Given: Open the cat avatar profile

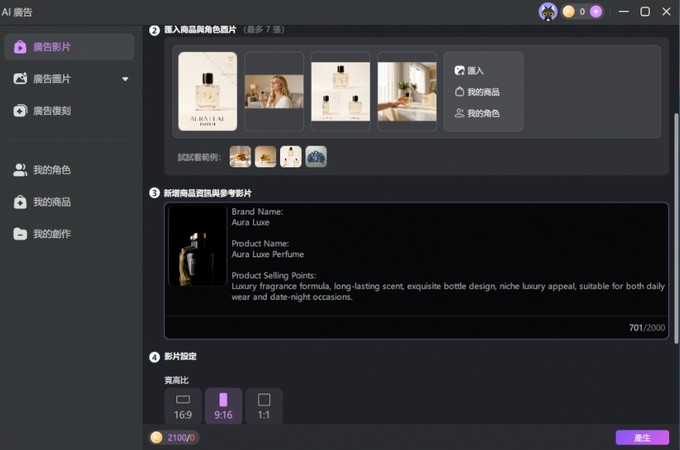Looking at the screenshot, I should click(x=548, y=12).
